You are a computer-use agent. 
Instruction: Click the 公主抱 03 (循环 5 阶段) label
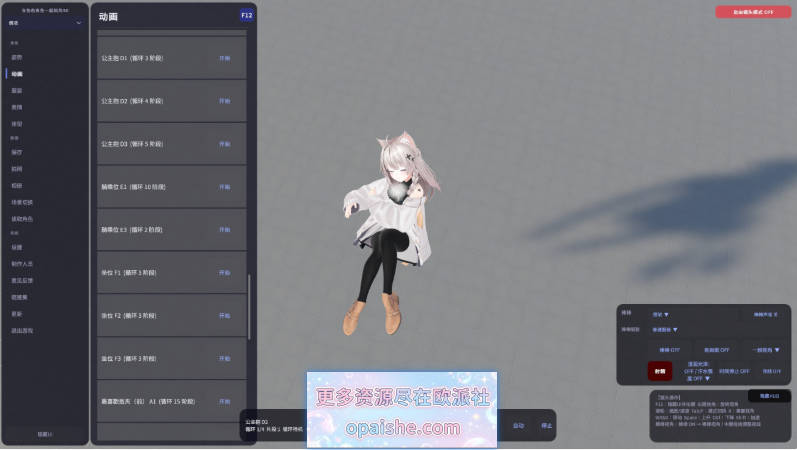(132, 144)
